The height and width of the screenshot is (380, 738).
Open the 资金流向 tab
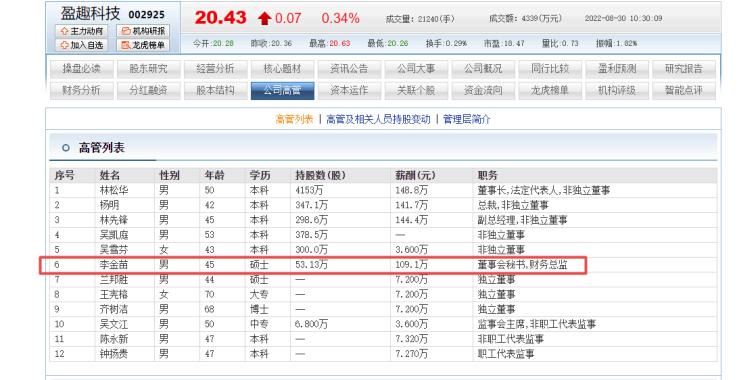pos(483,90)
